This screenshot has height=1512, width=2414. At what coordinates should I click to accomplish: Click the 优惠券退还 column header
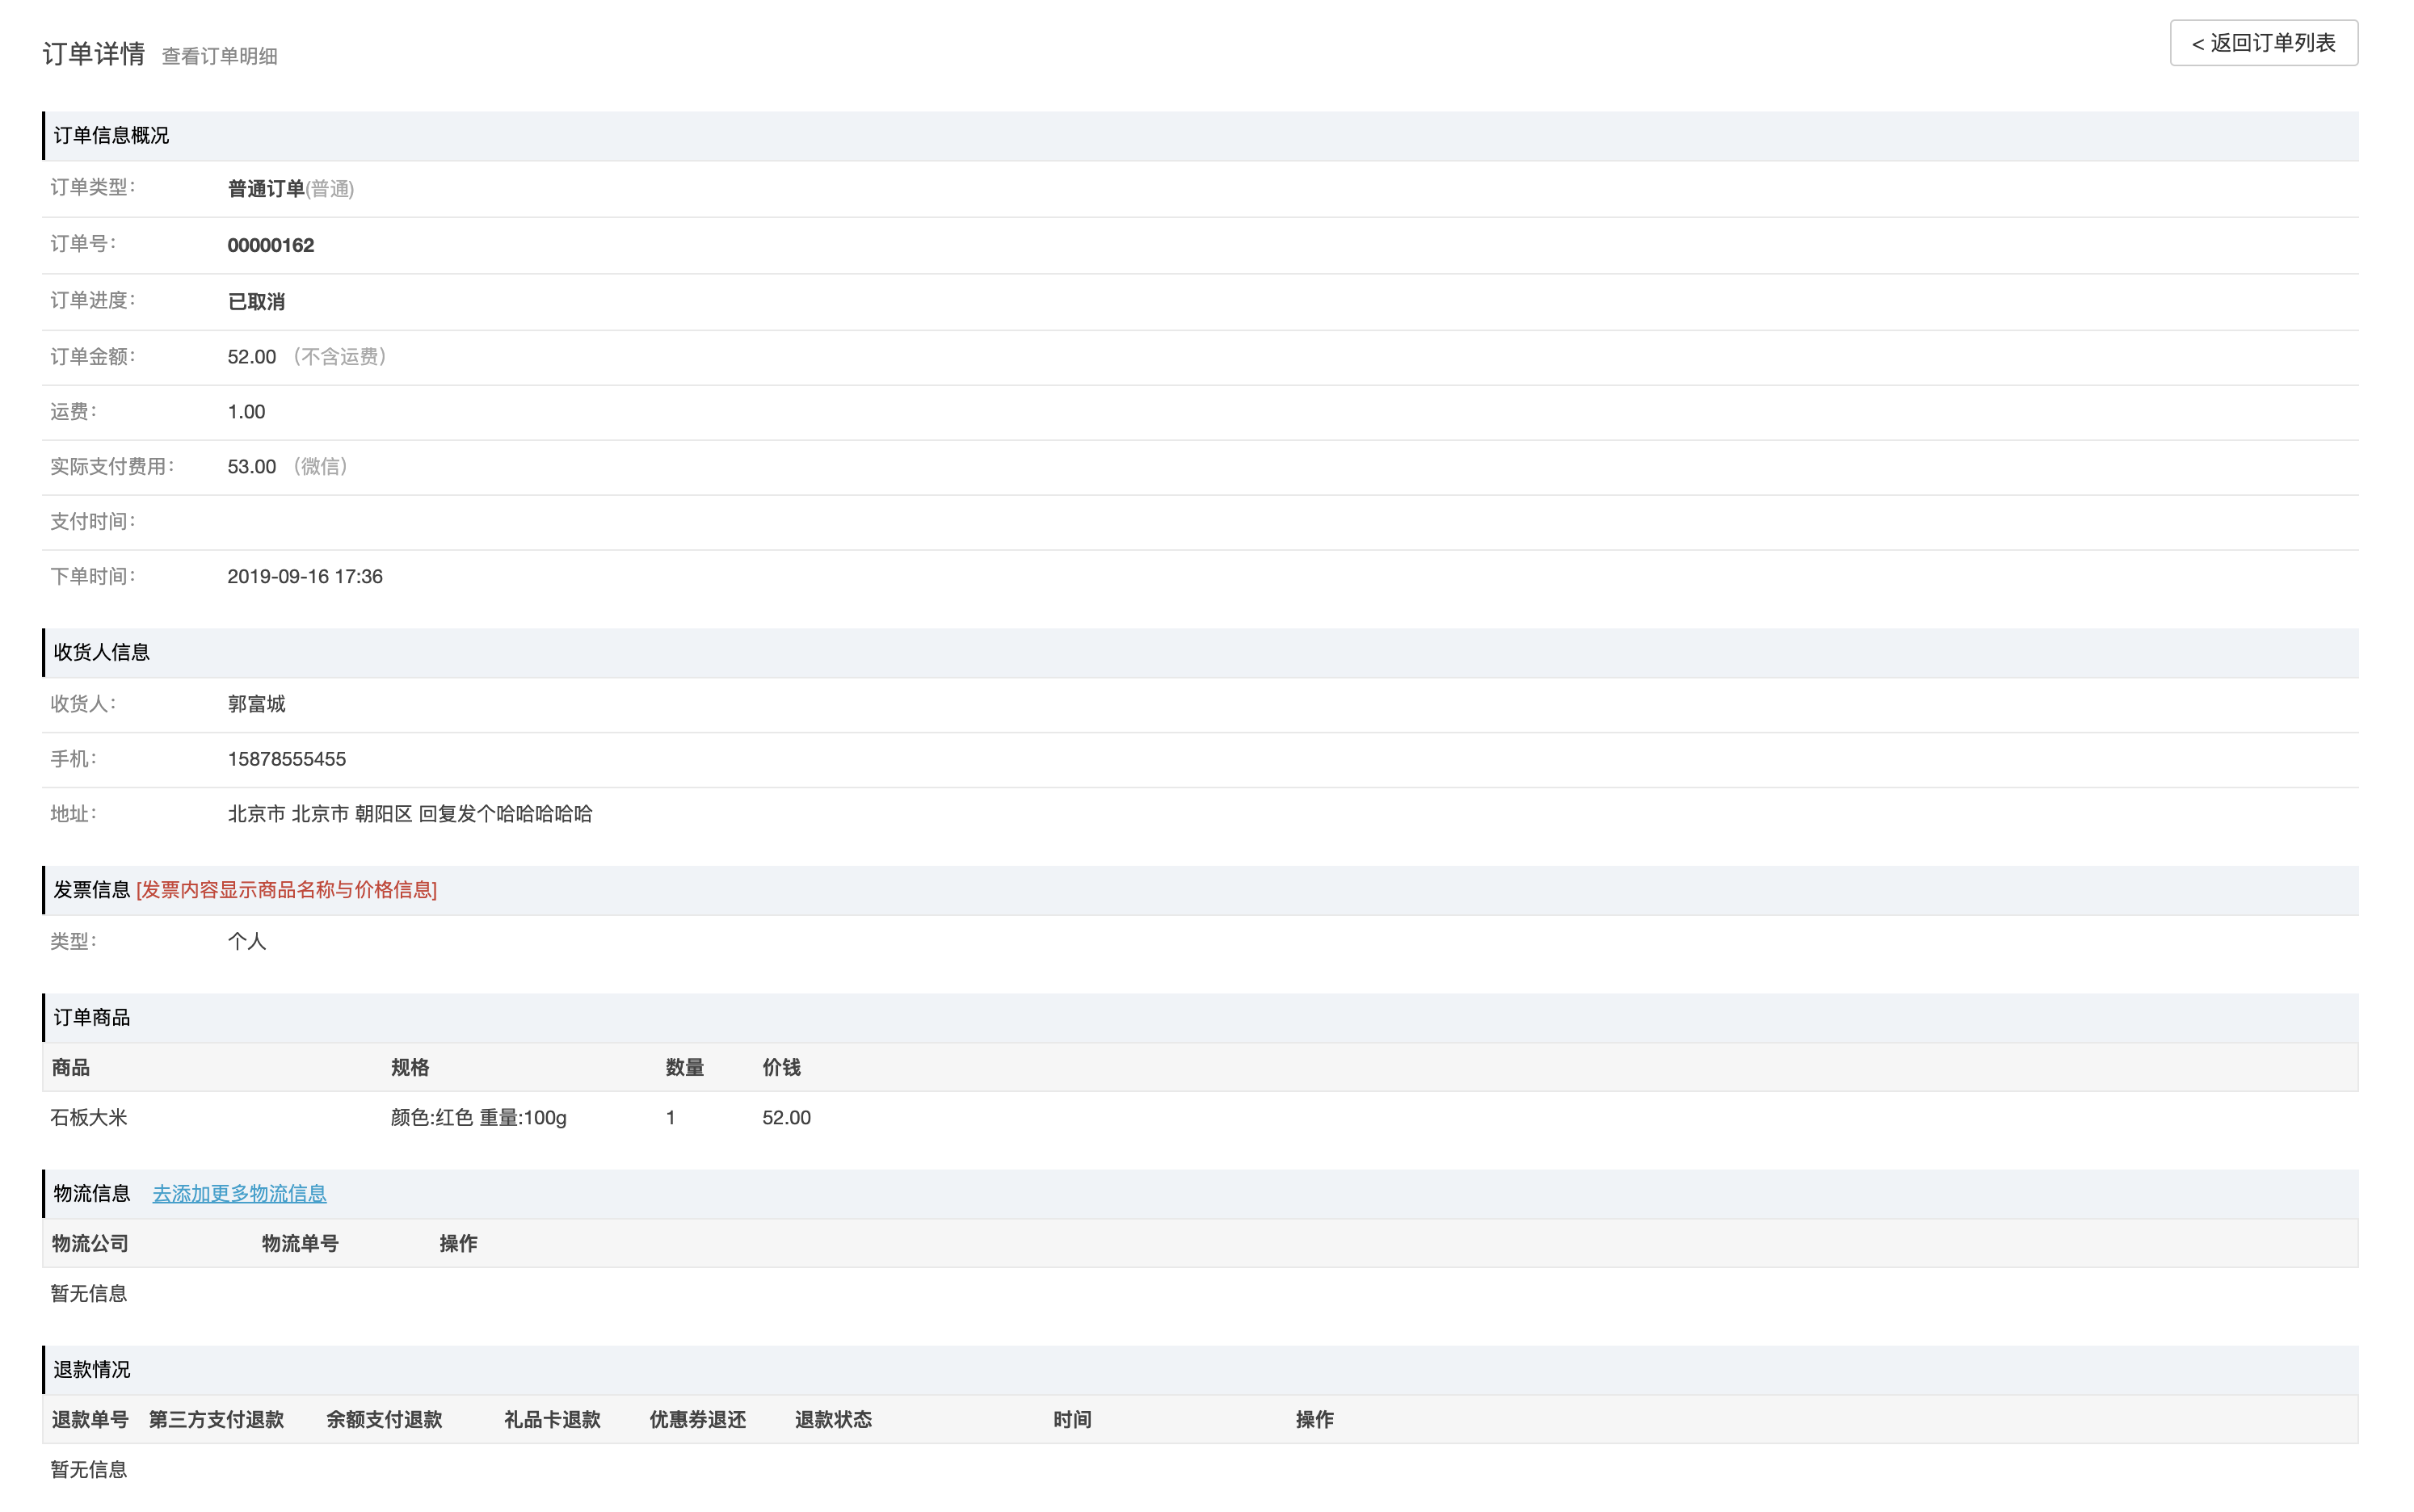698,1419
